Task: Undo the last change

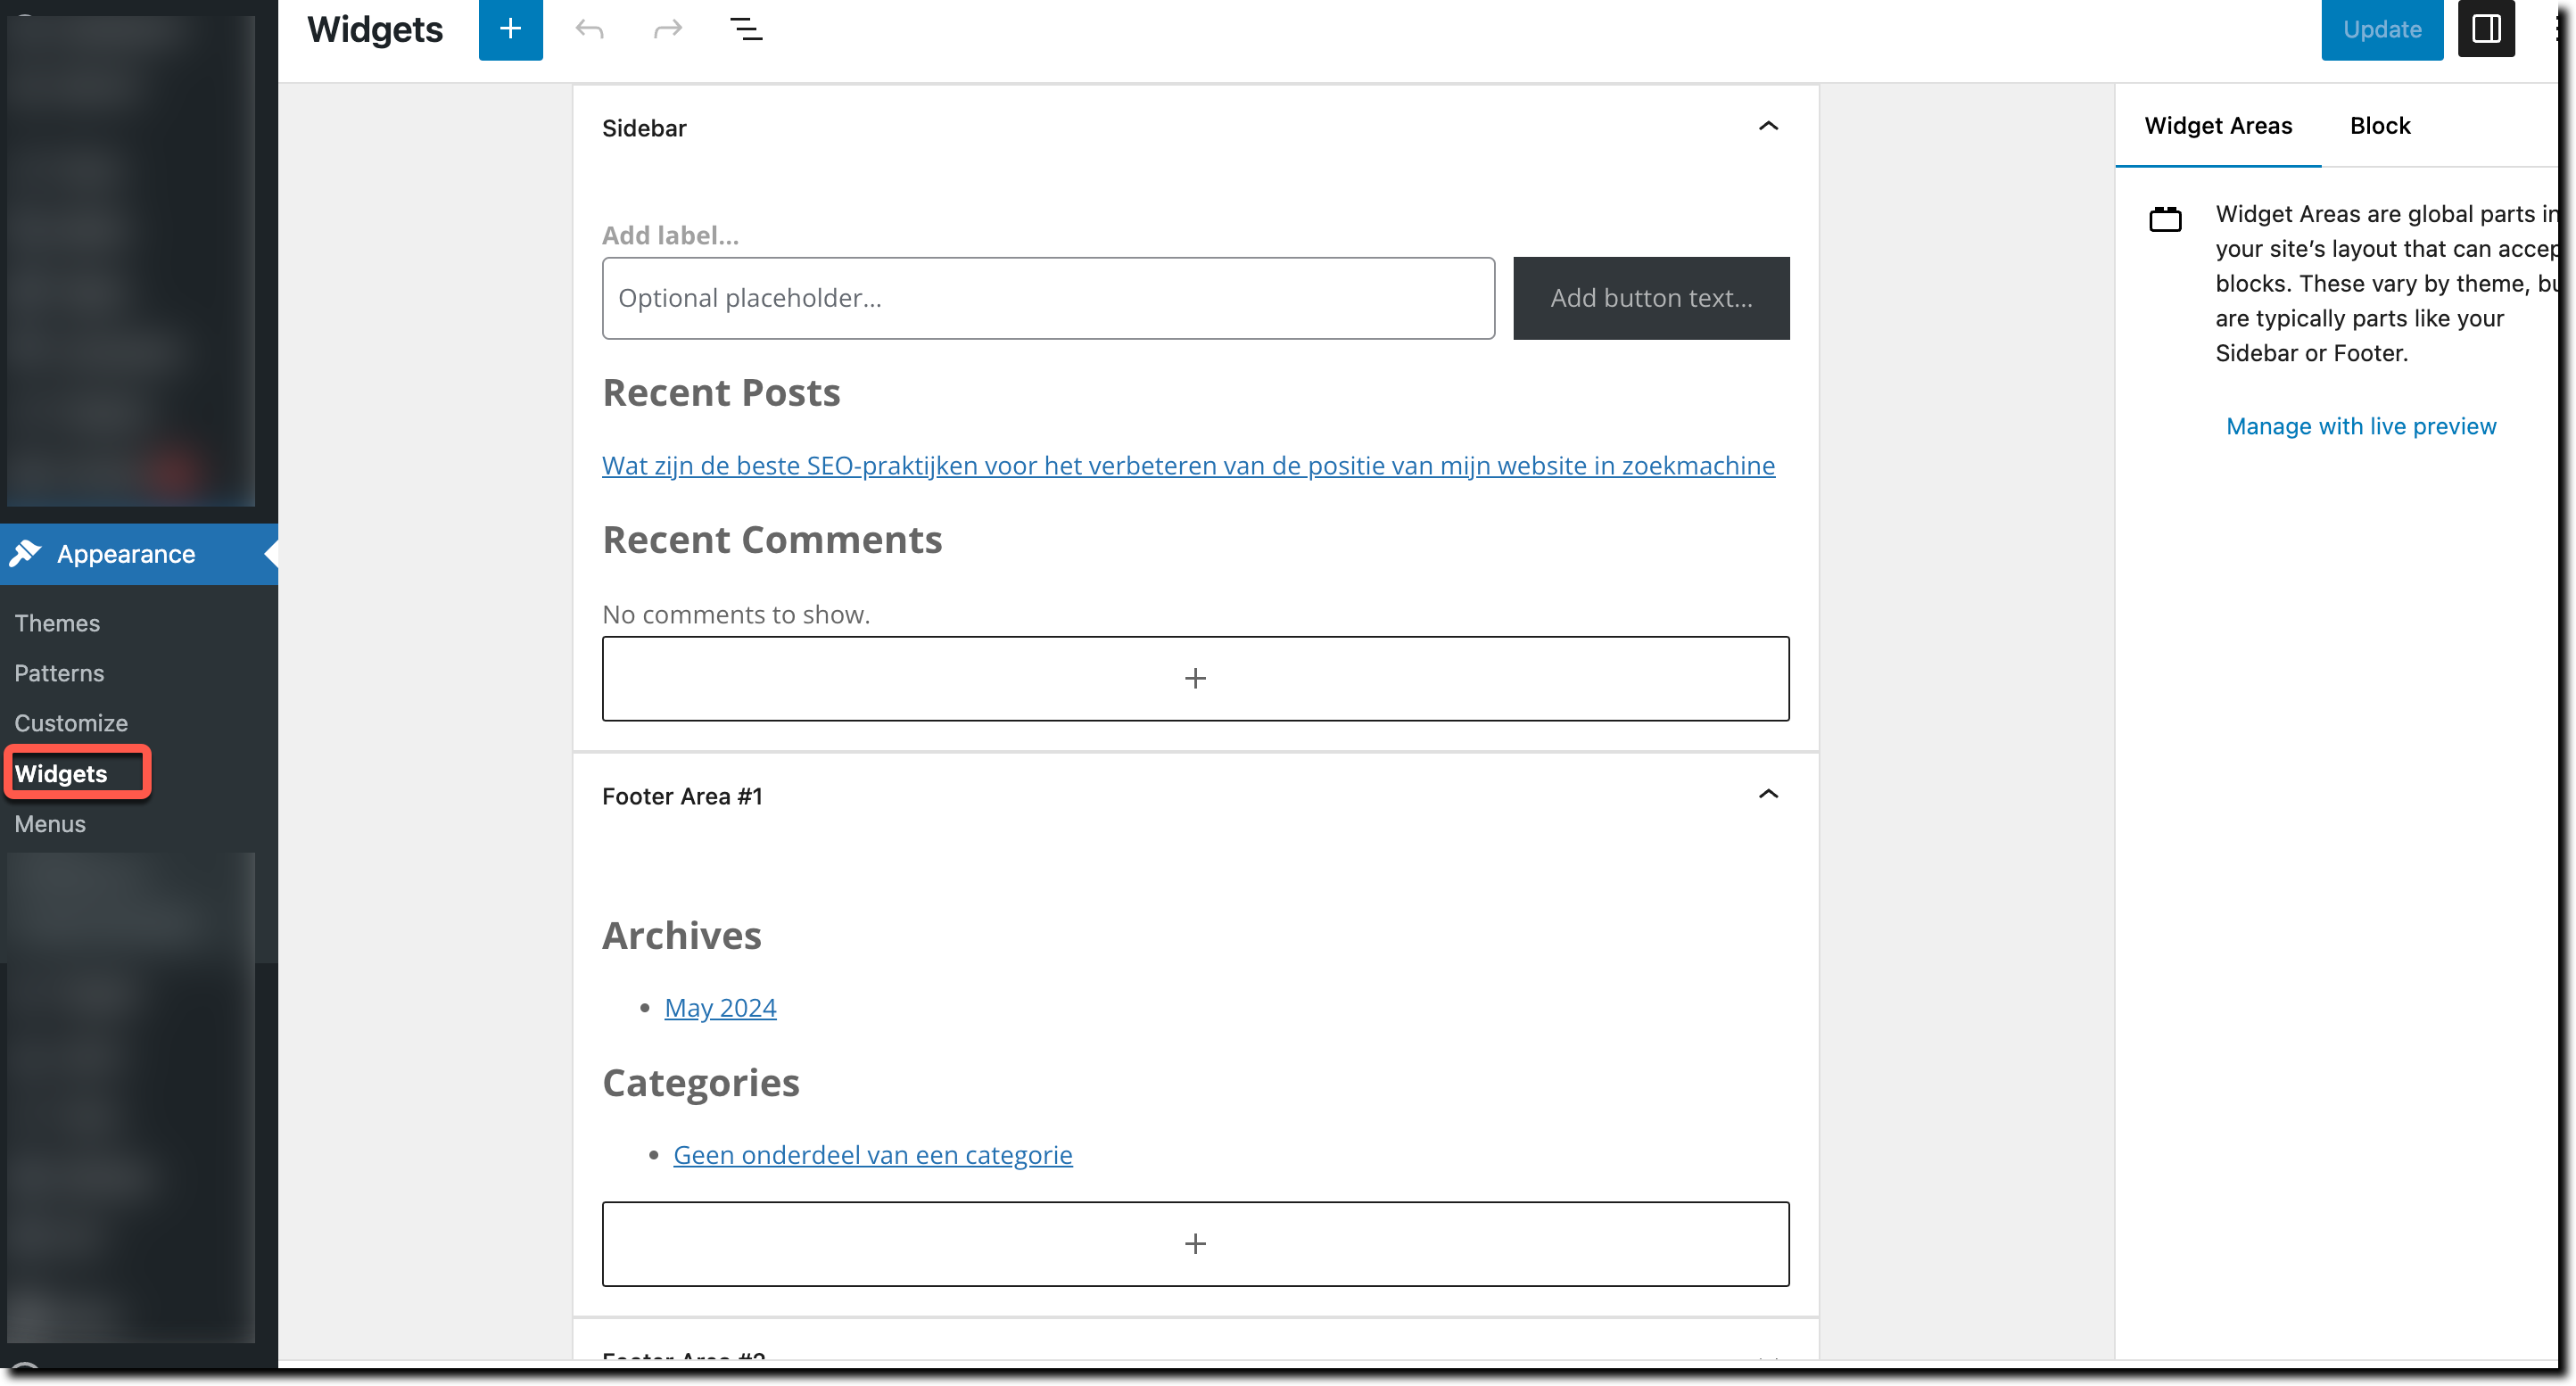Action: [x=589, y=29]
